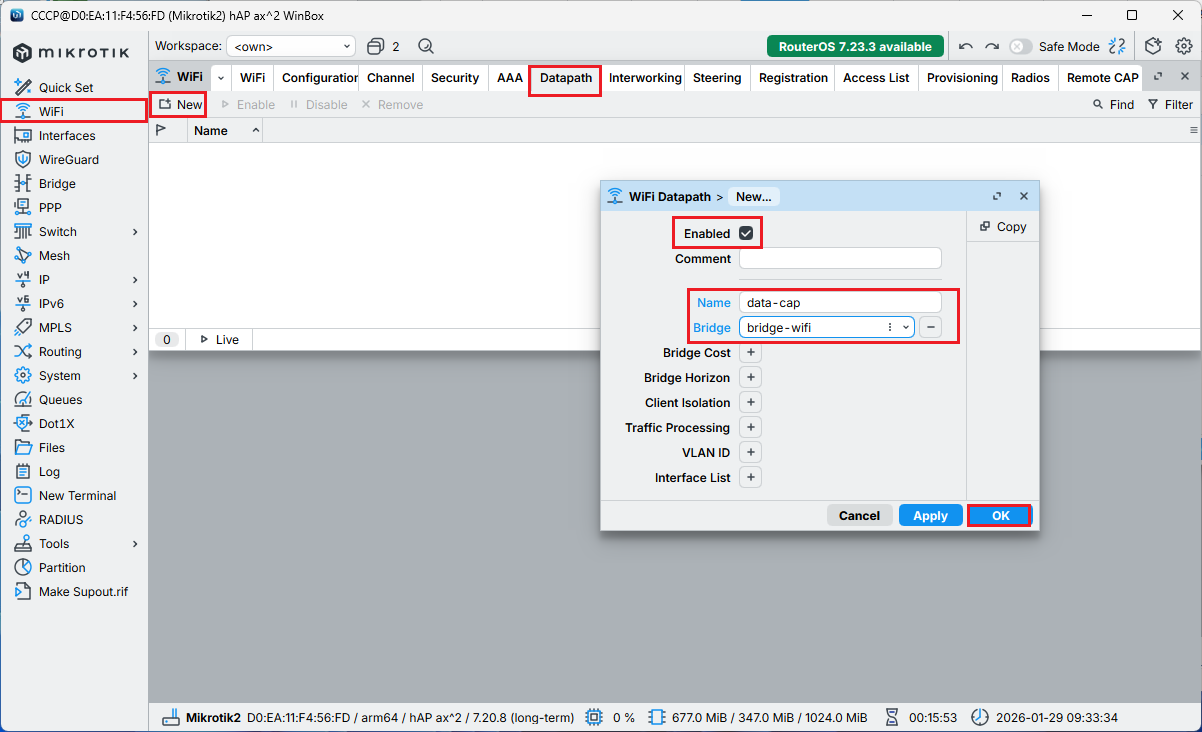This screenshot has height=732, width=1202.
Task: Launch New Terminal
Action: [77, 496]
